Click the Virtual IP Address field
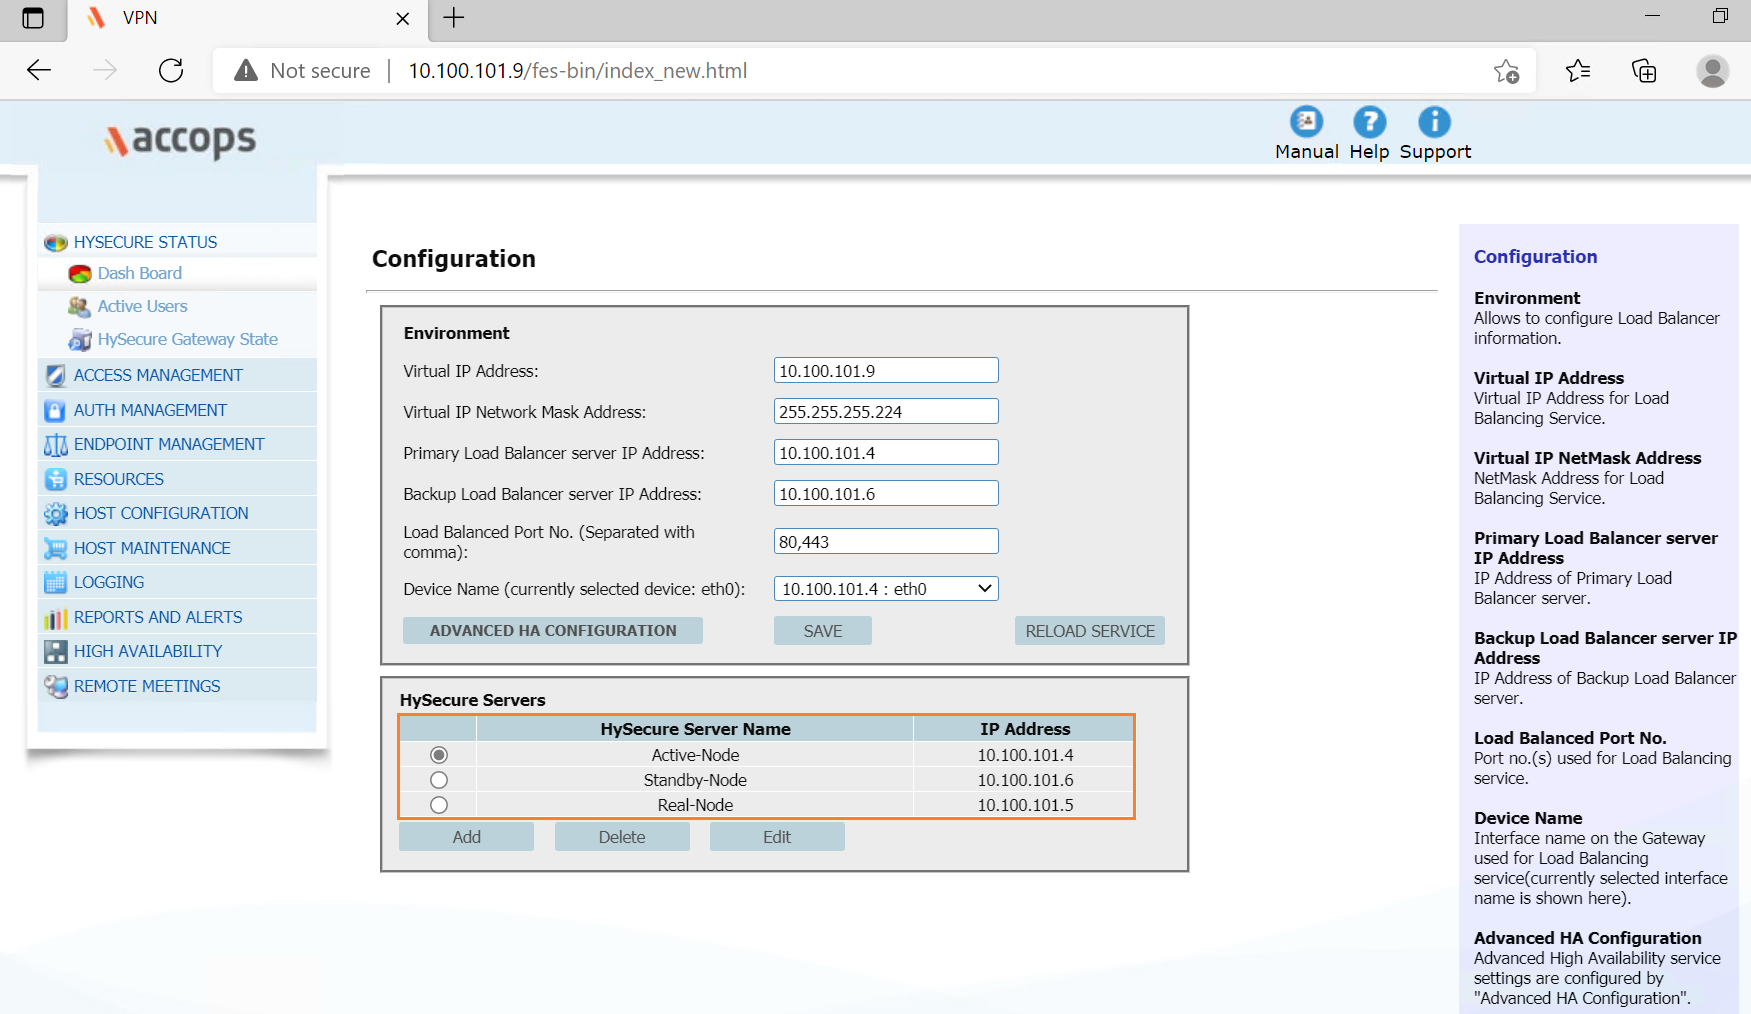Viewport: 1751px width, 1014px height. click(x=886, y=371)
